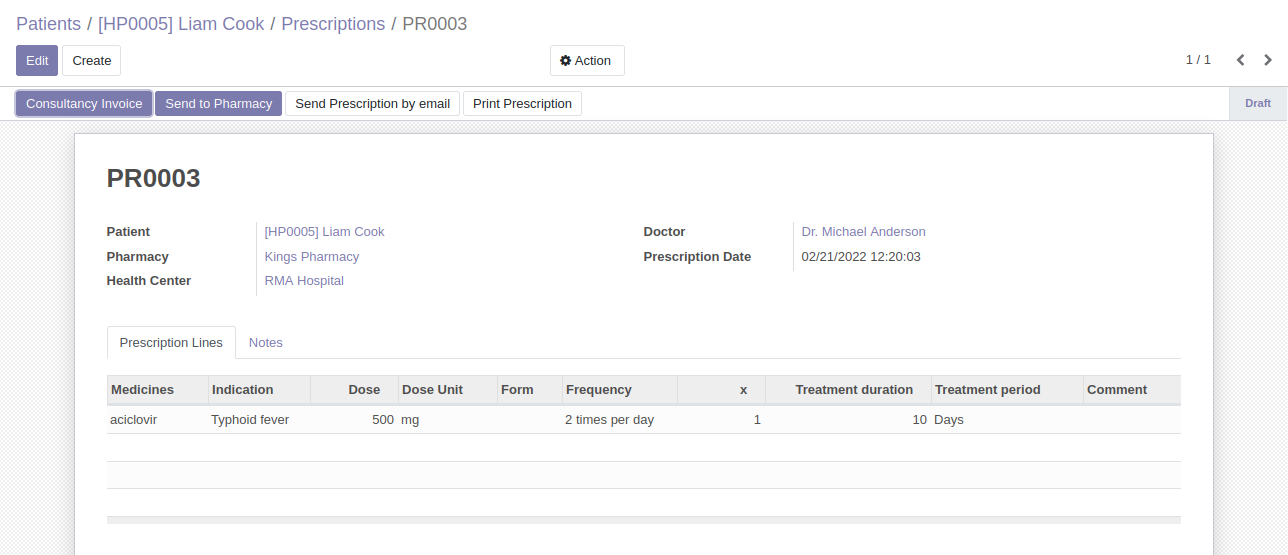Click the Create button
The height and width of the screenshot is (555, 1288).
pos(92,60)
